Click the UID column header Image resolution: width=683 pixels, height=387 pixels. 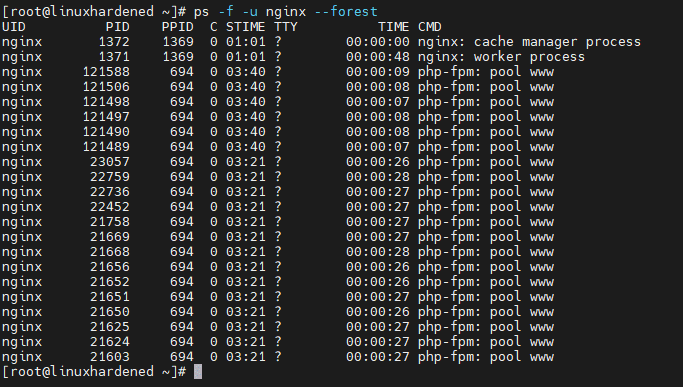[14, 27]
